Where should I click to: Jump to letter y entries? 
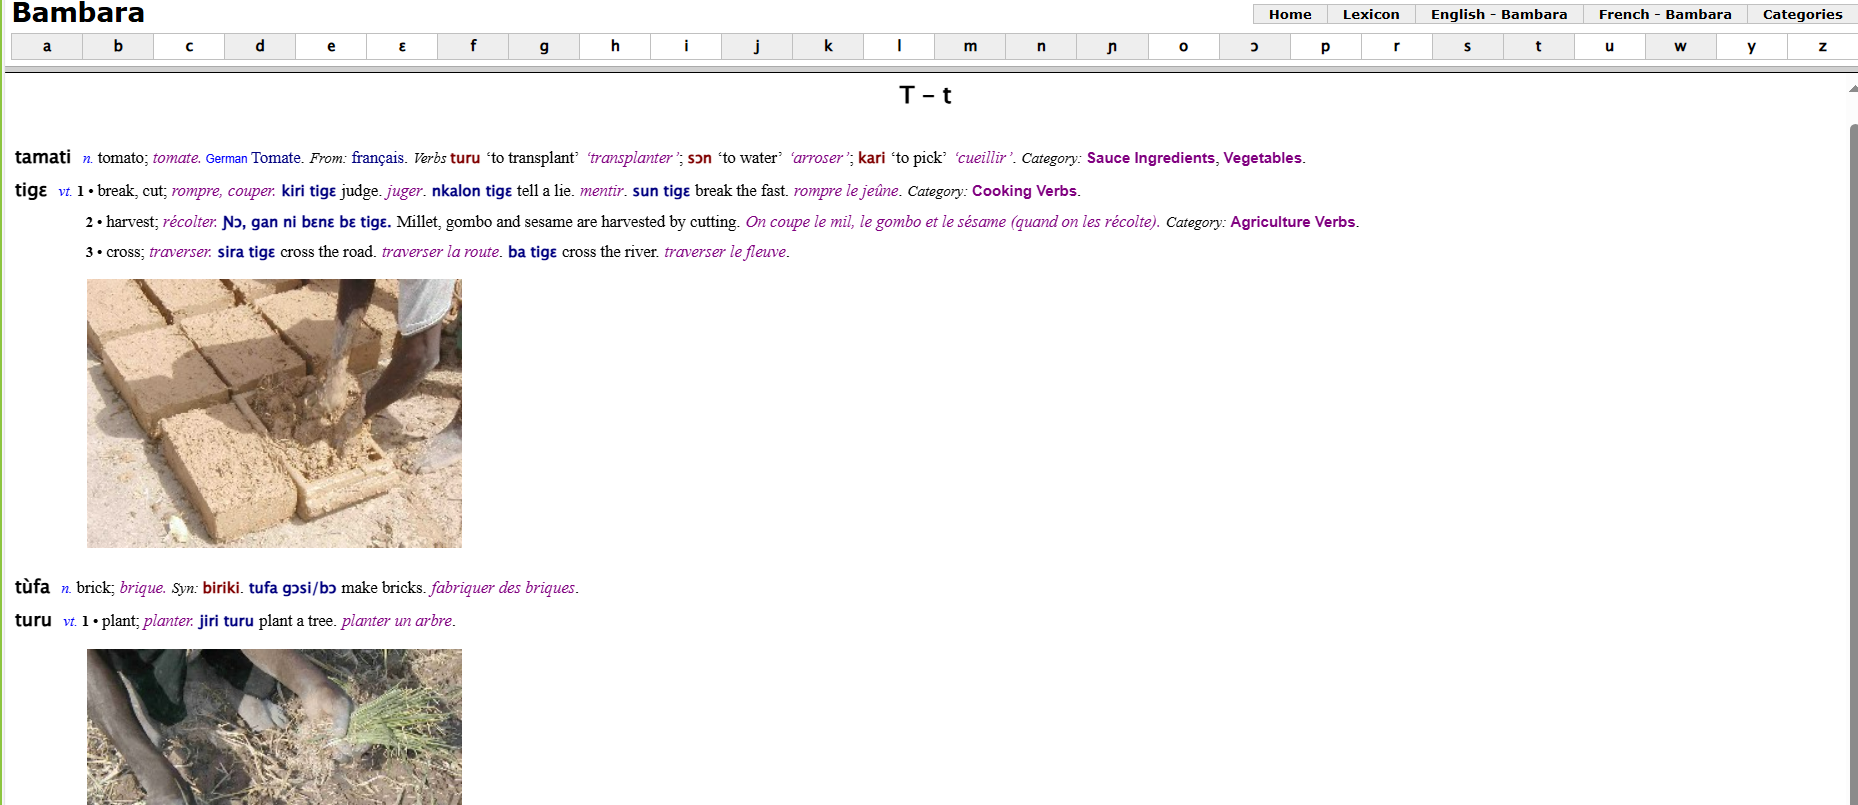tap(1751, 46)
